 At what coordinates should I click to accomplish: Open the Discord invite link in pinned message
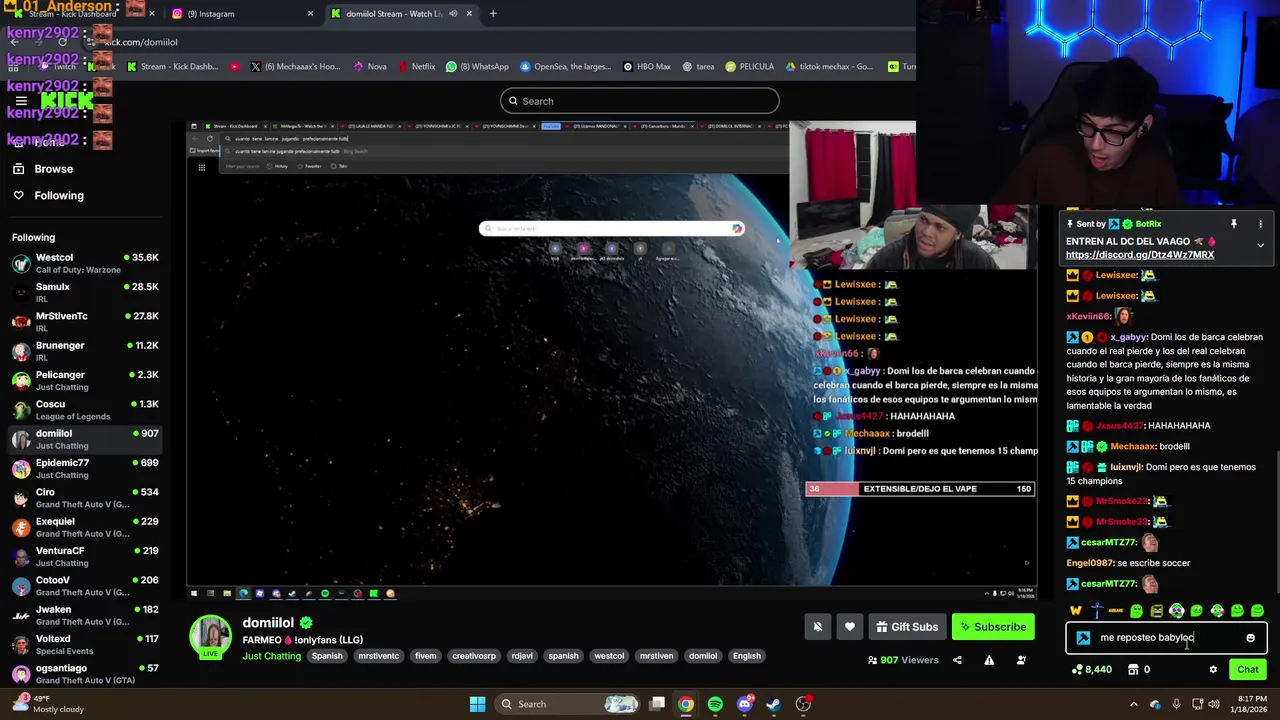pyautogui.click(x=1139, y=255)
